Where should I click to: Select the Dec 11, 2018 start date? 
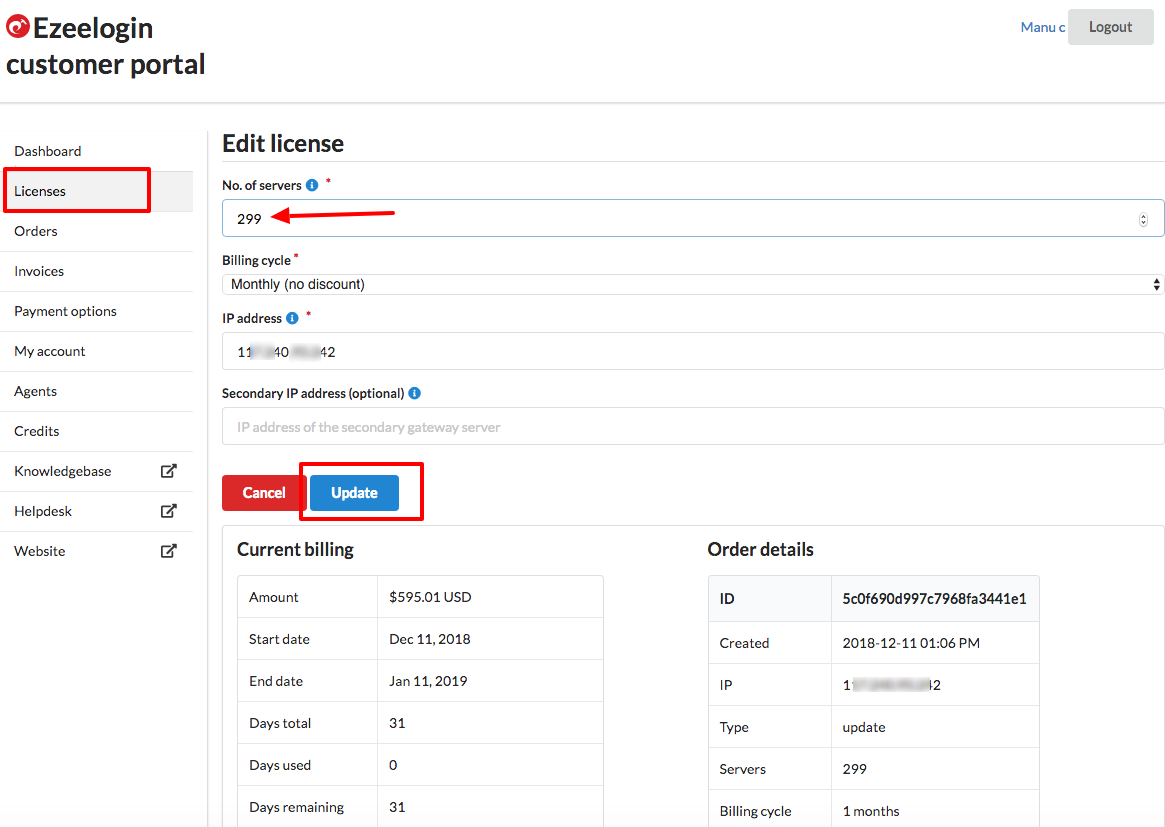click(429, 639)
